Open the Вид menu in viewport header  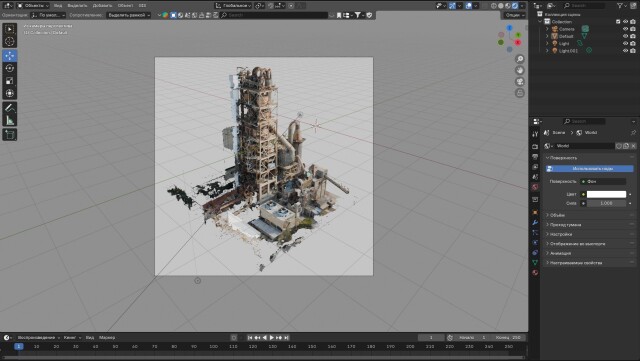[x=58, y=6]
